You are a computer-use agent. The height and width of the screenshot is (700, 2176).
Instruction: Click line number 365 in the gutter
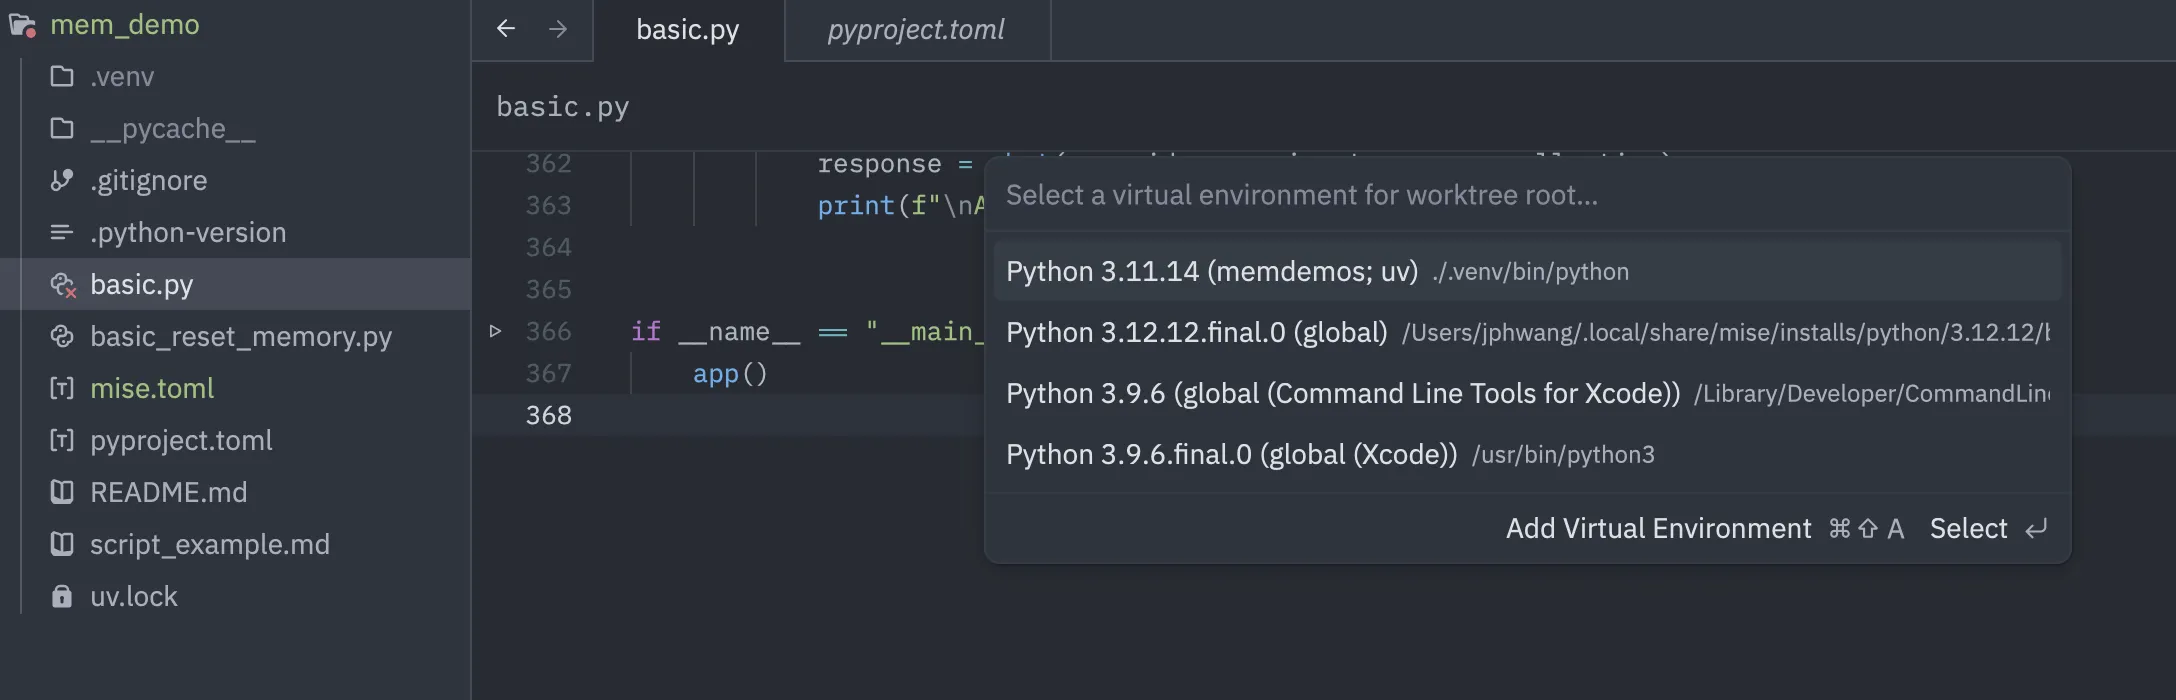[549, 289]
